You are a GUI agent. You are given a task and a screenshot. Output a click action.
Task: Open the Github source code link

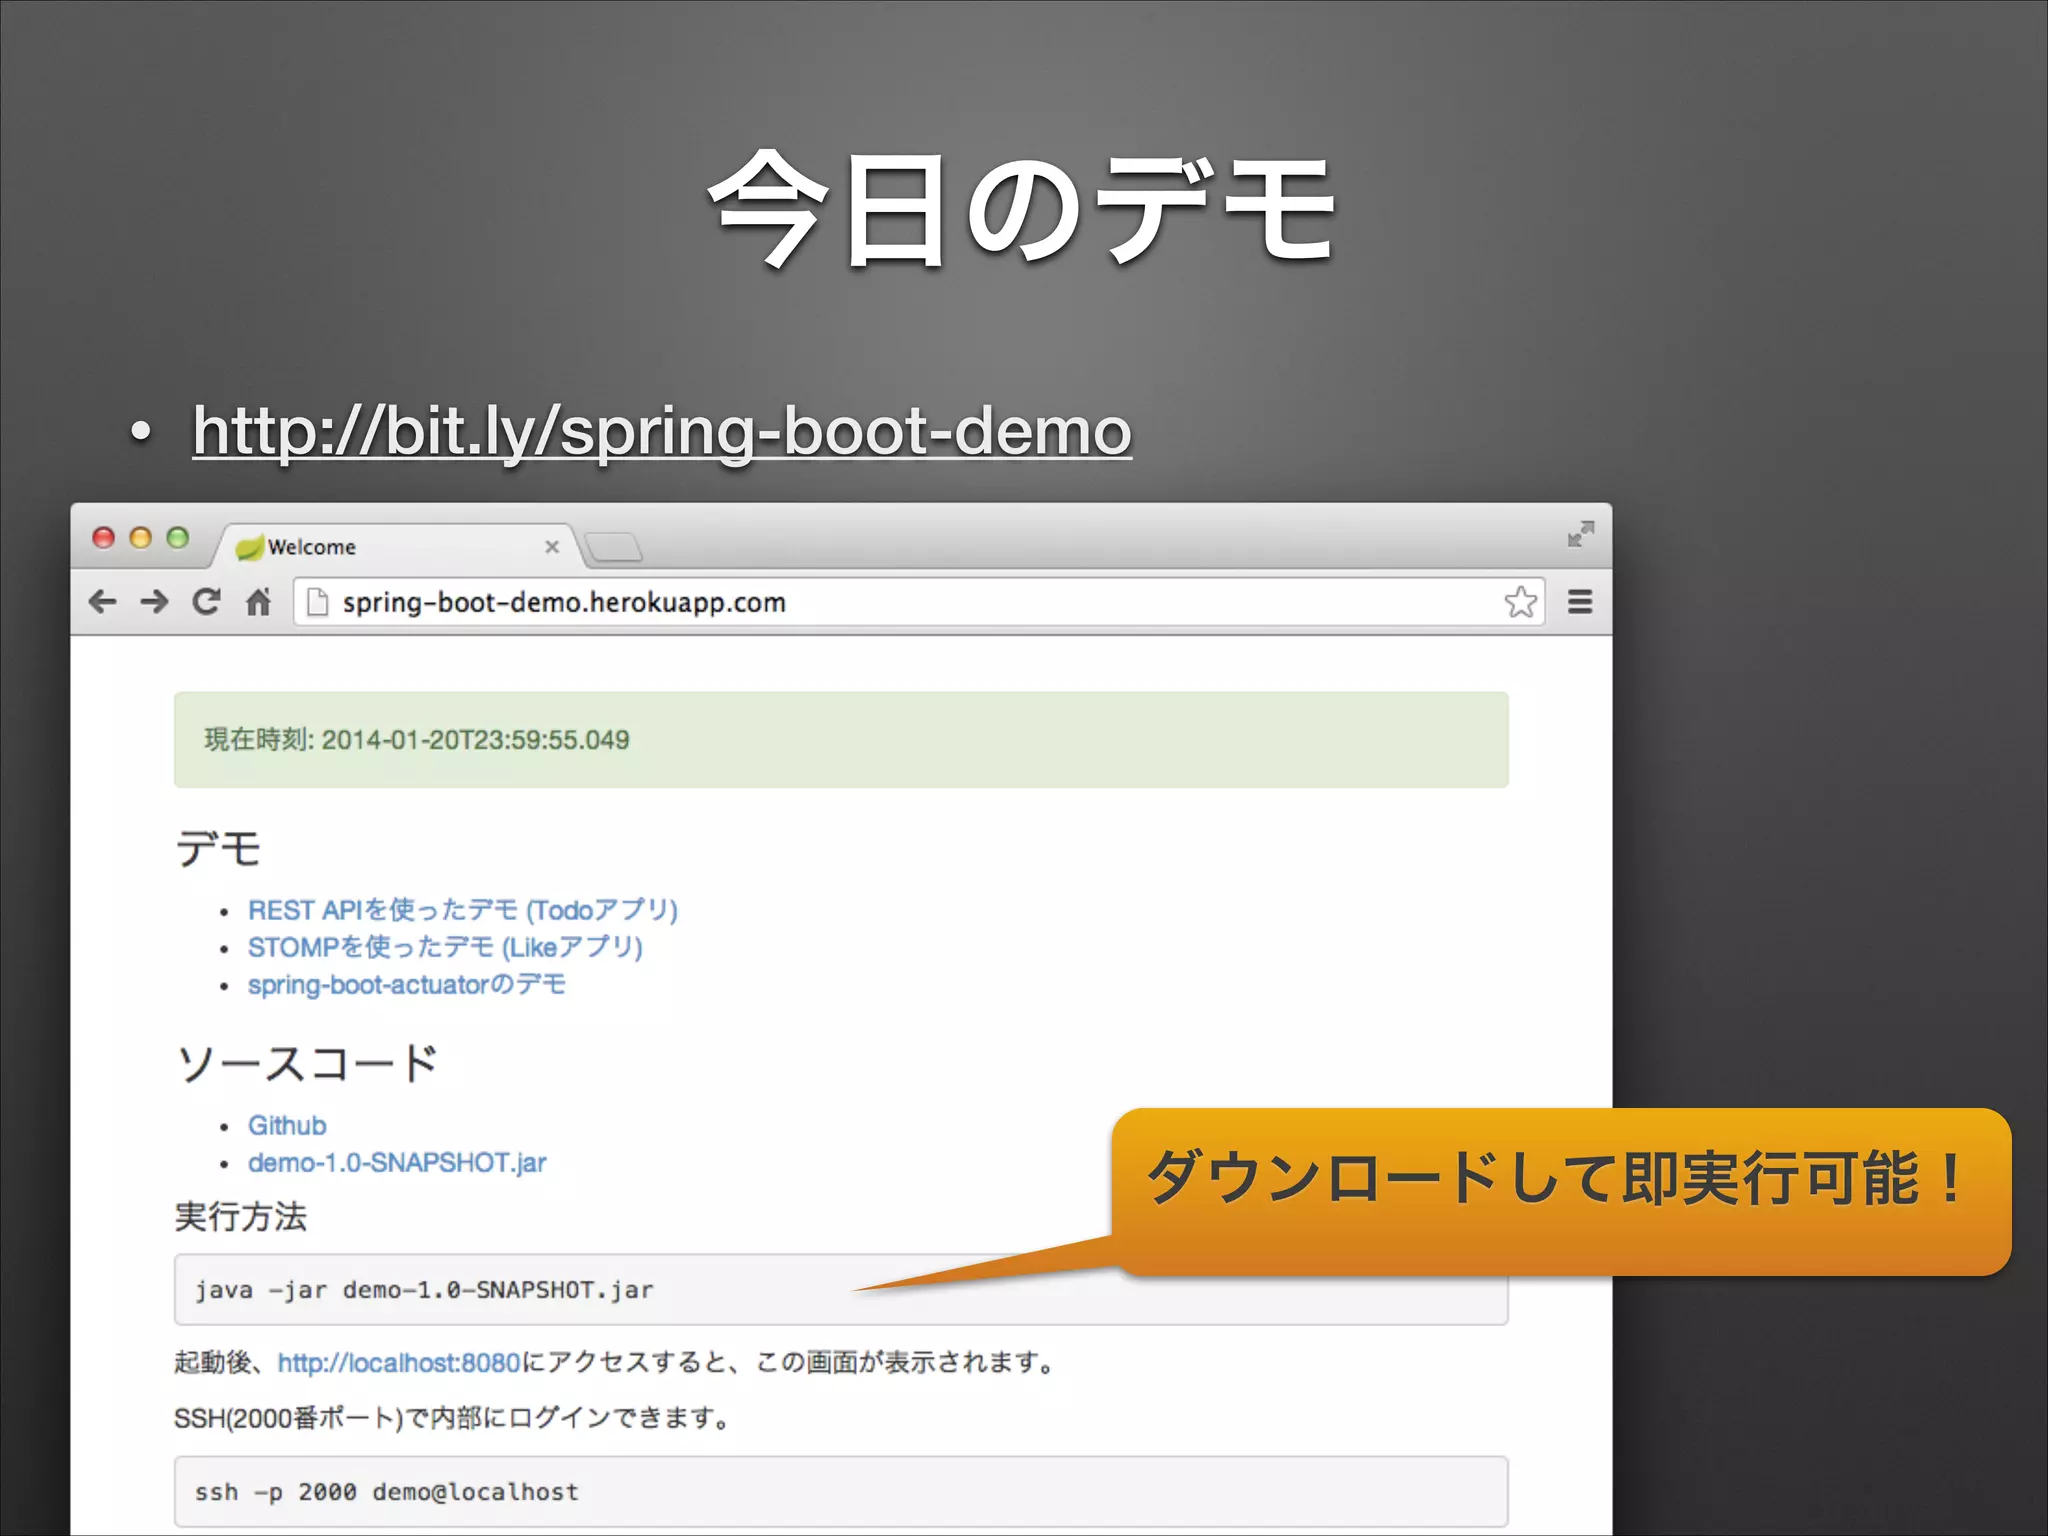point(287,1126)
